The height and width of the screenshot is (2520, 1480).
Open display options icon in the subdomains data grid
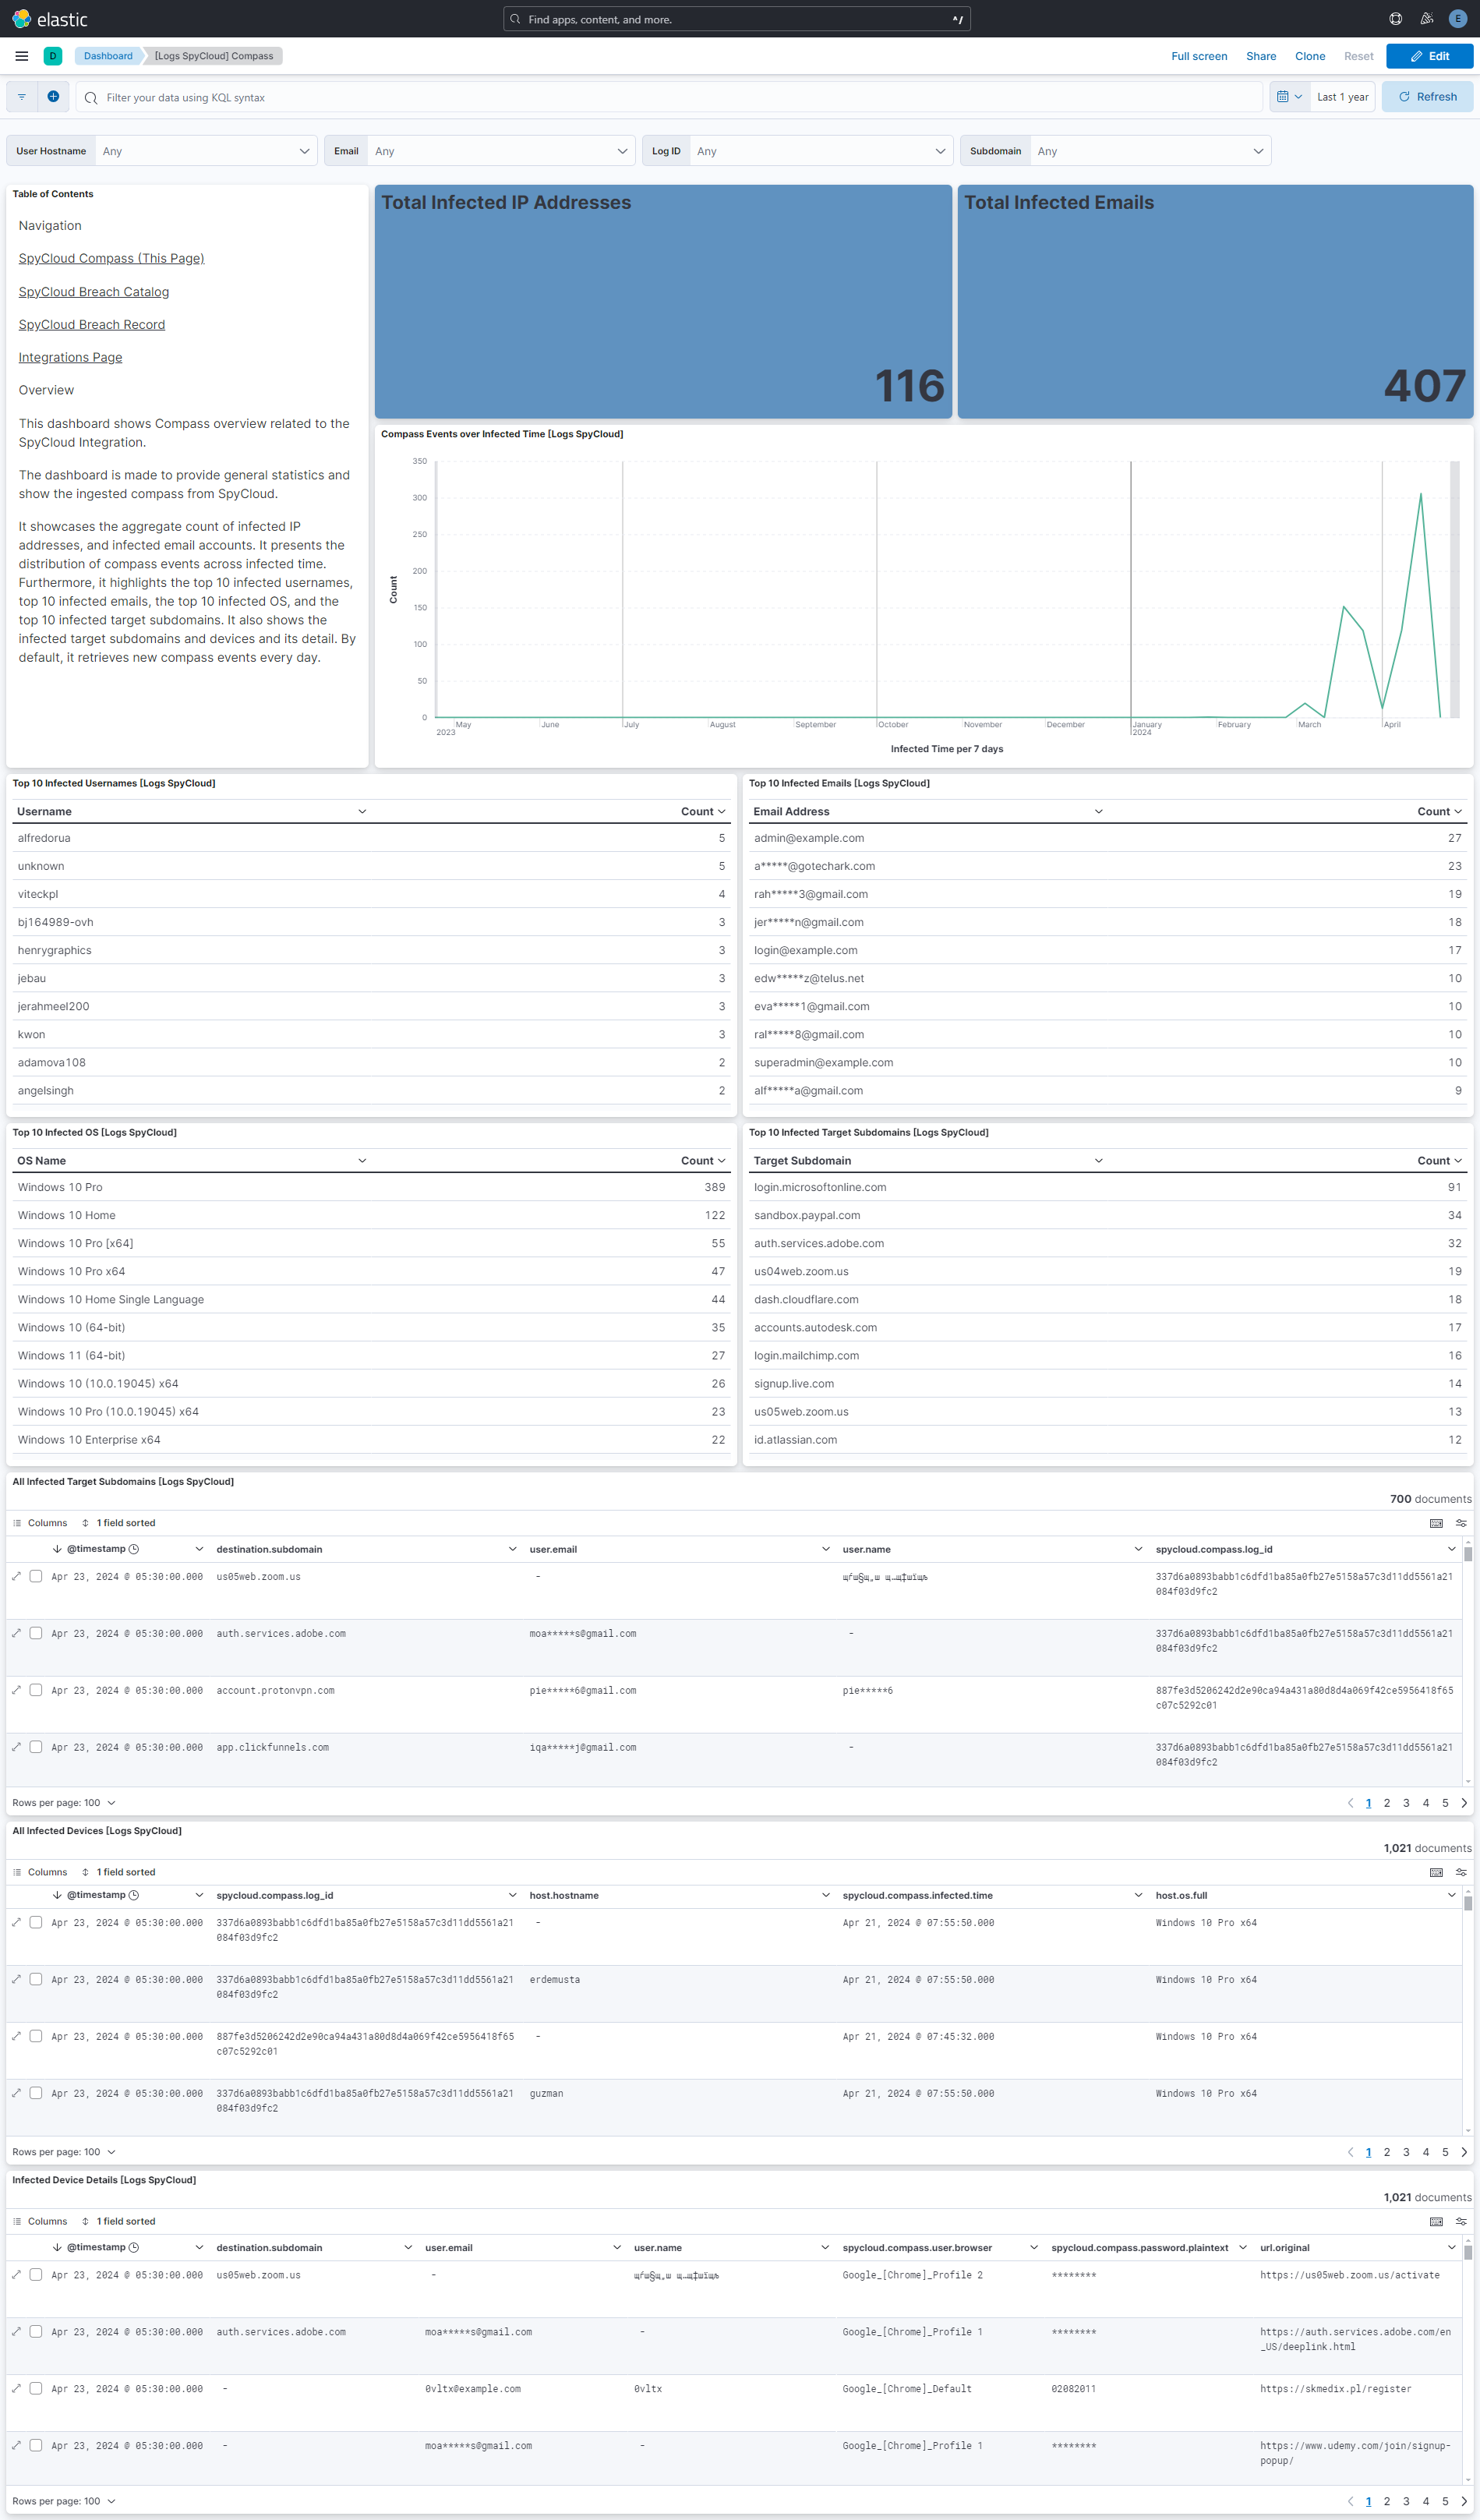pos(1460,1522)
